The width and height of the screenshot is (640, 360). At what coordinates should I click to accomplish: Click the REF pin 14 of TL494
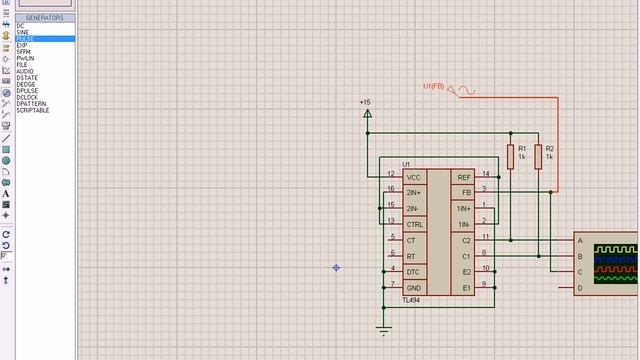(x=483, y=177)
